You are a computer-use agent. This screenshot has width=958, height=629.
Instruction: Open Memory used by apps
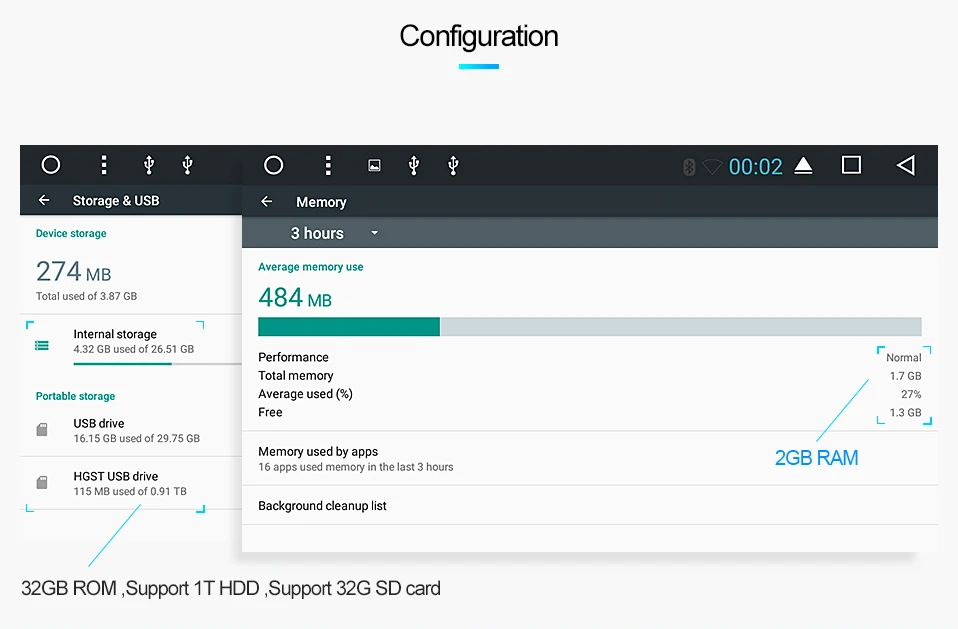590,459
